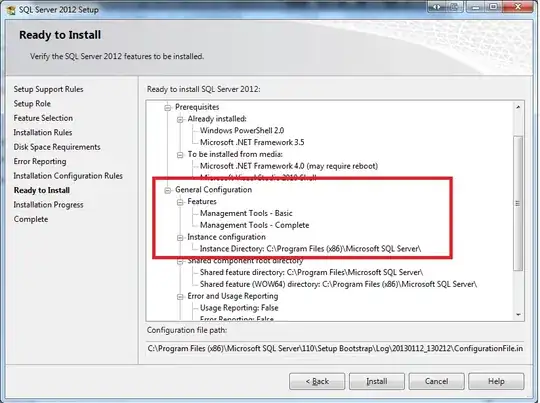Viewport: 540px width, 403px height.
Task: Click the SQL Server setup title bar icon
Action: tap(11, 10)
